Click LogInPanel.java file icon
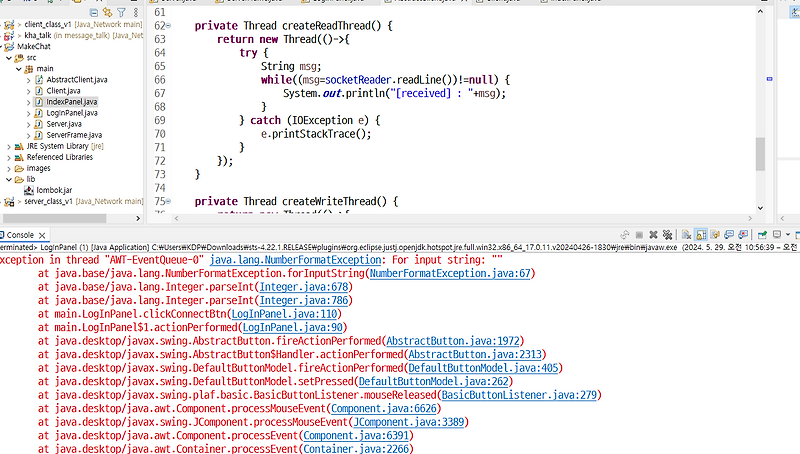The height and width of the screenshot is (454, 800). (39, 113)
